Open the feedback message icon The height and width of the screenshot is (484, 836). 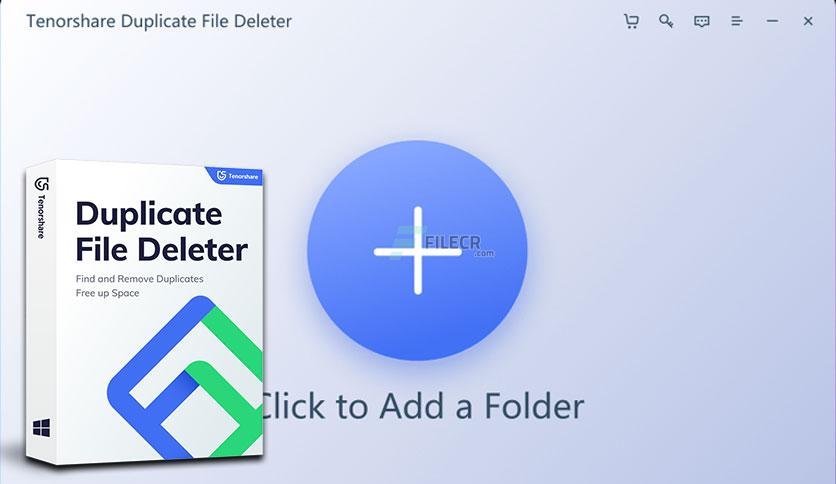coord(702,21)
